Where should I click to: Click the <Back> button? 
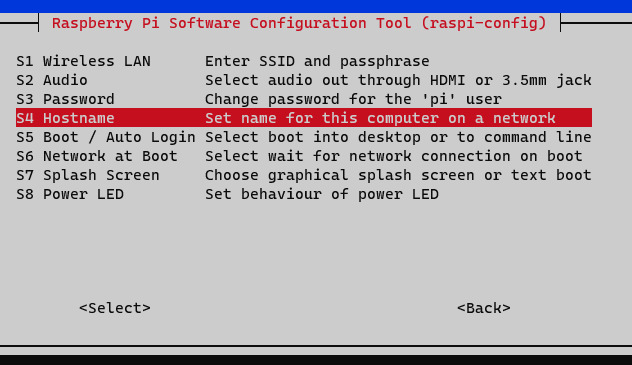tap(484, 308)
